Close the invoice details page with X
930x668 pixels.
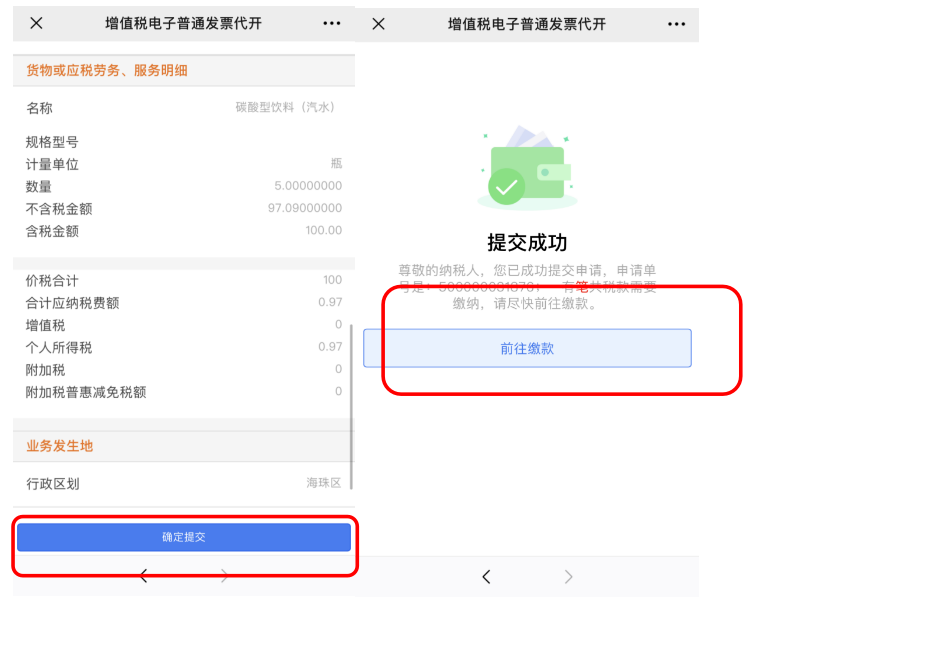36,23
